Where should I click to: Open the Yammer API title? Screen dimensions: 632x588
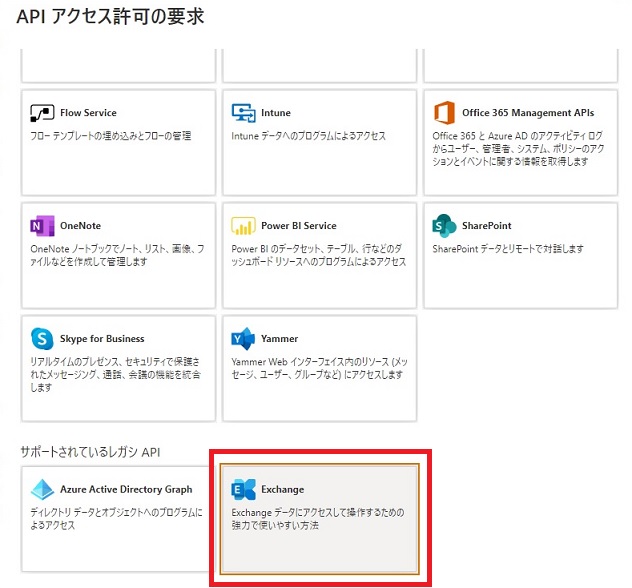coord(279,339)
